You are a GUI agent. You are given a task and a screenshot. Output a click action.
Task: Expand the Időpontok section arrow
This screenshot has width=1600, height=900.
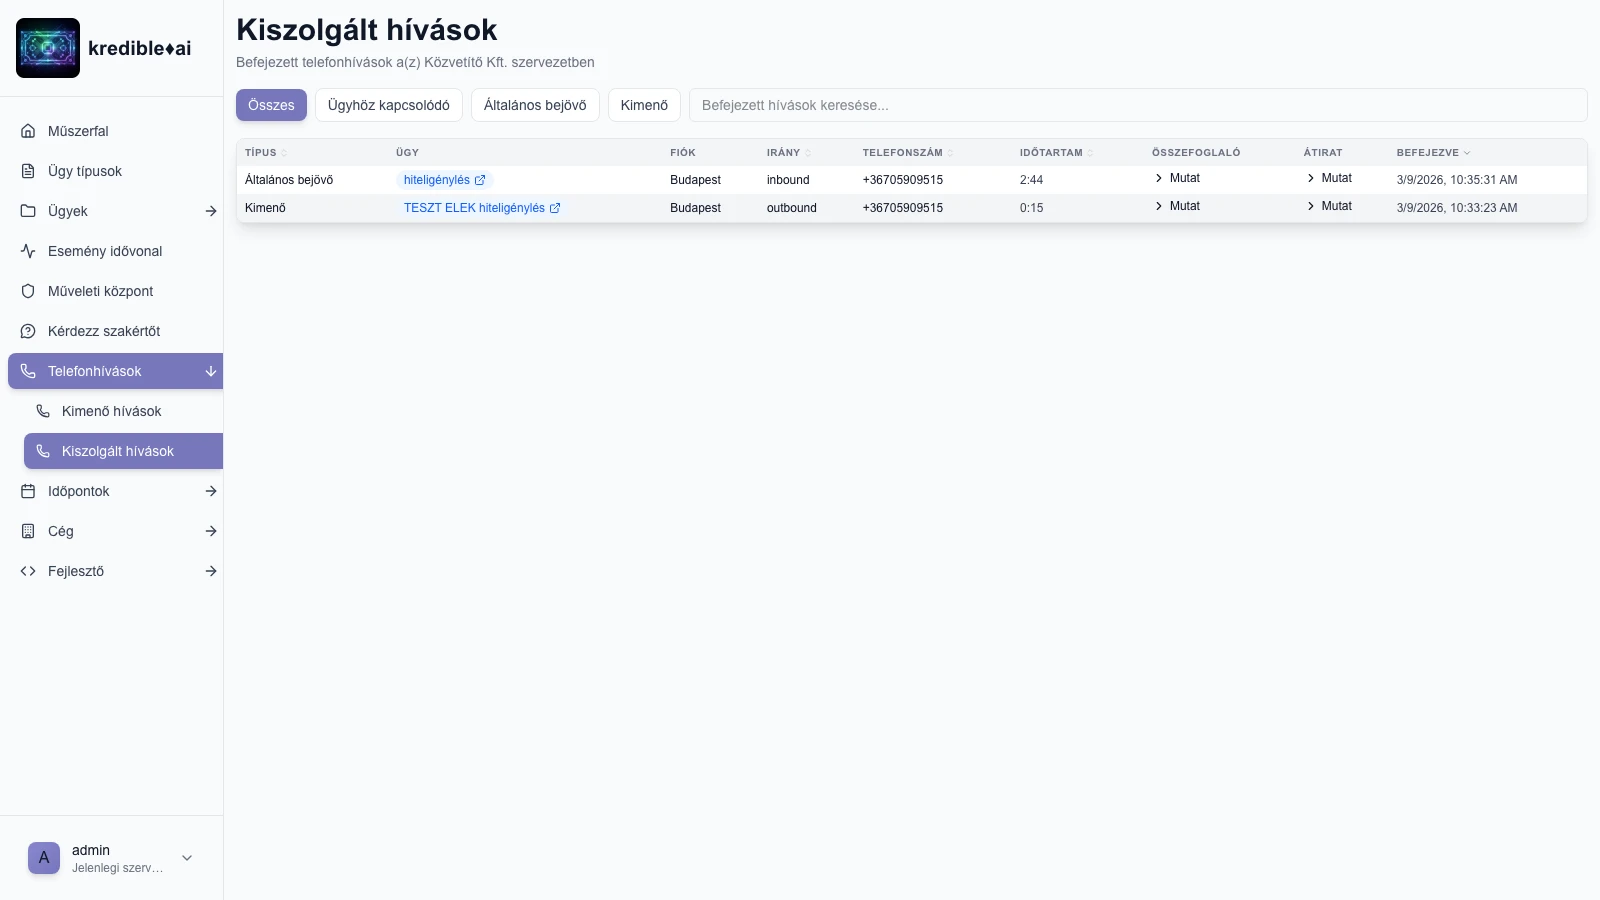tap(210, 491)
